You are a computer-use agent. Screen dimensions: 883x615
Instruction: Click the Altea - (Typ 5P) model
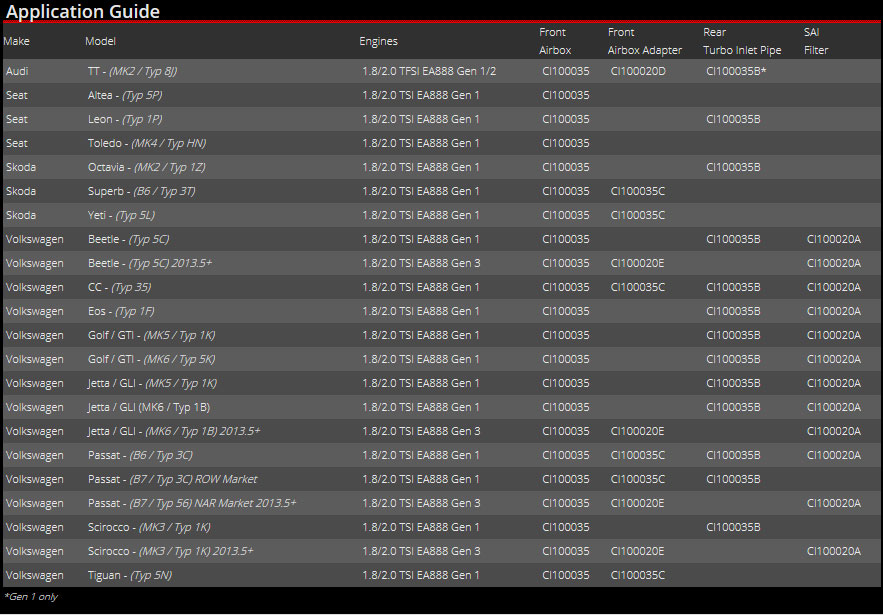(x=125, y=95)
